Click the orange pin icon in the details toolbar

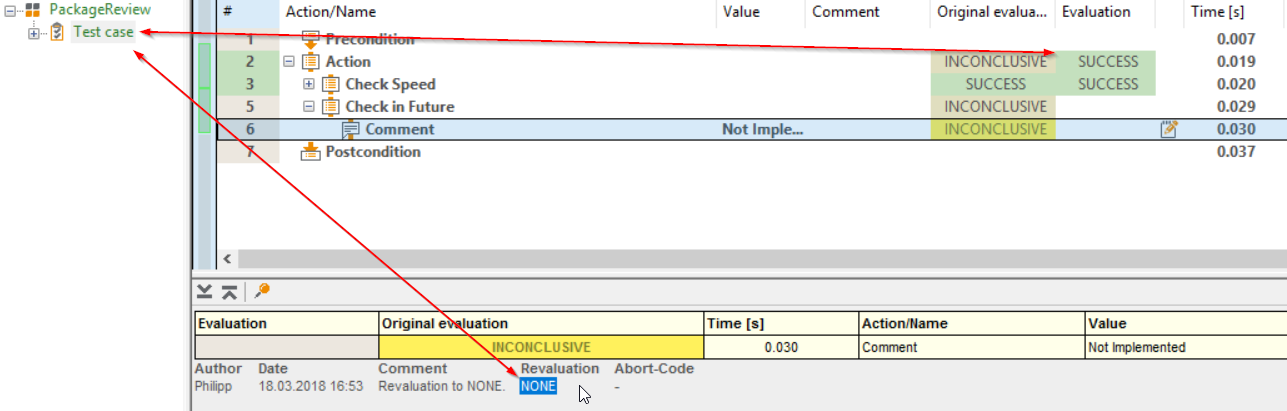point(262,291)
